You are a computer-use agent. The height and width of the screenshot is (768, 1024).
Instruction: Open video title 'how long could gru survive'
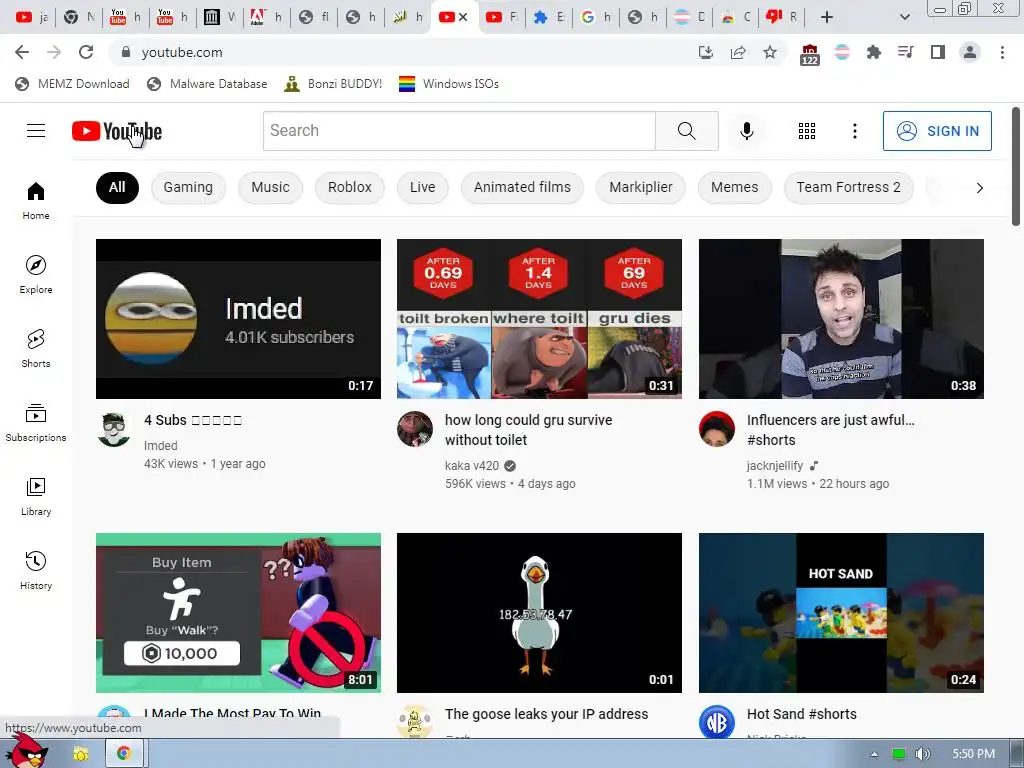pos(528,430)
